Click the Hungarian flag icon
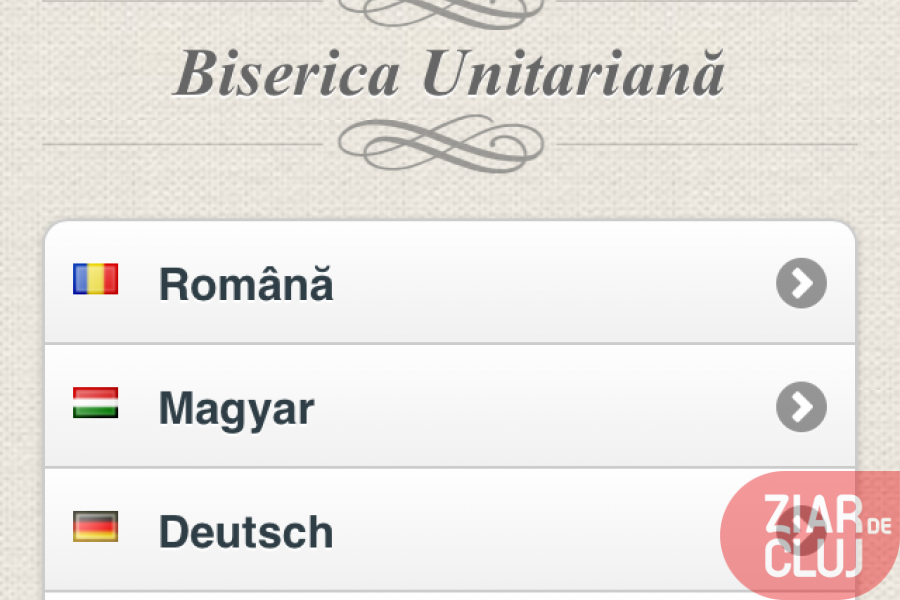Image resolution: width=900 pixels, height=600 pixels. tap(96, 403)
